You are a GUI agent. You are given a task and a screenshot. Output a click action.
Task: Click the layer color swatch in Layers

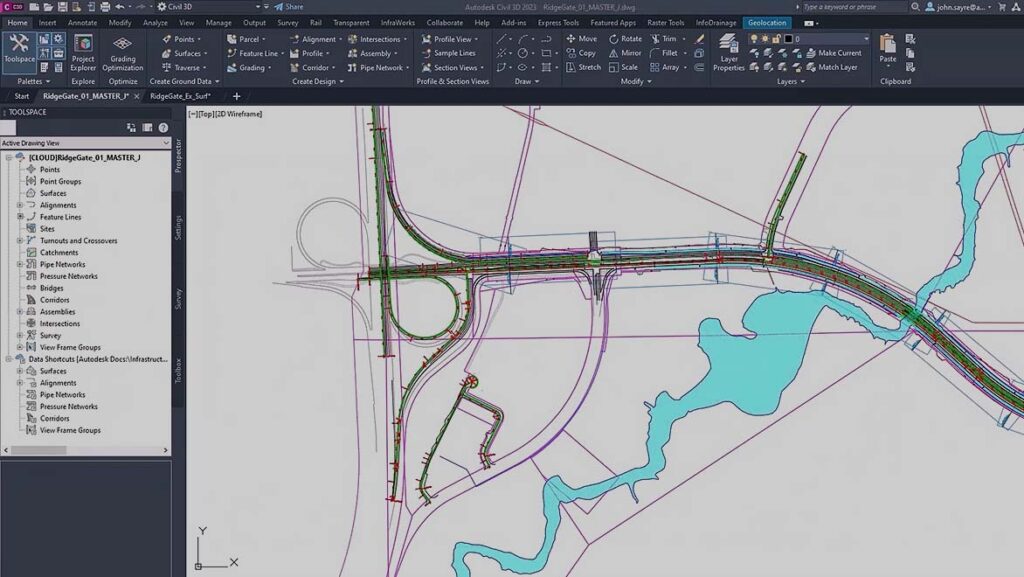(x=789, y=39)
